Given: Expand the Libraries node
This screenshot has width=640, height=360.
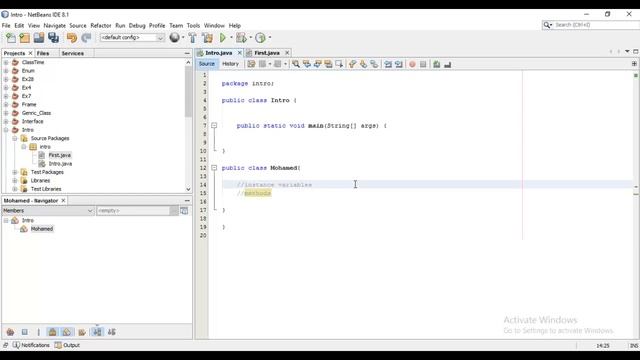Looking at the screenshot, I should click(x=15, y=180).
